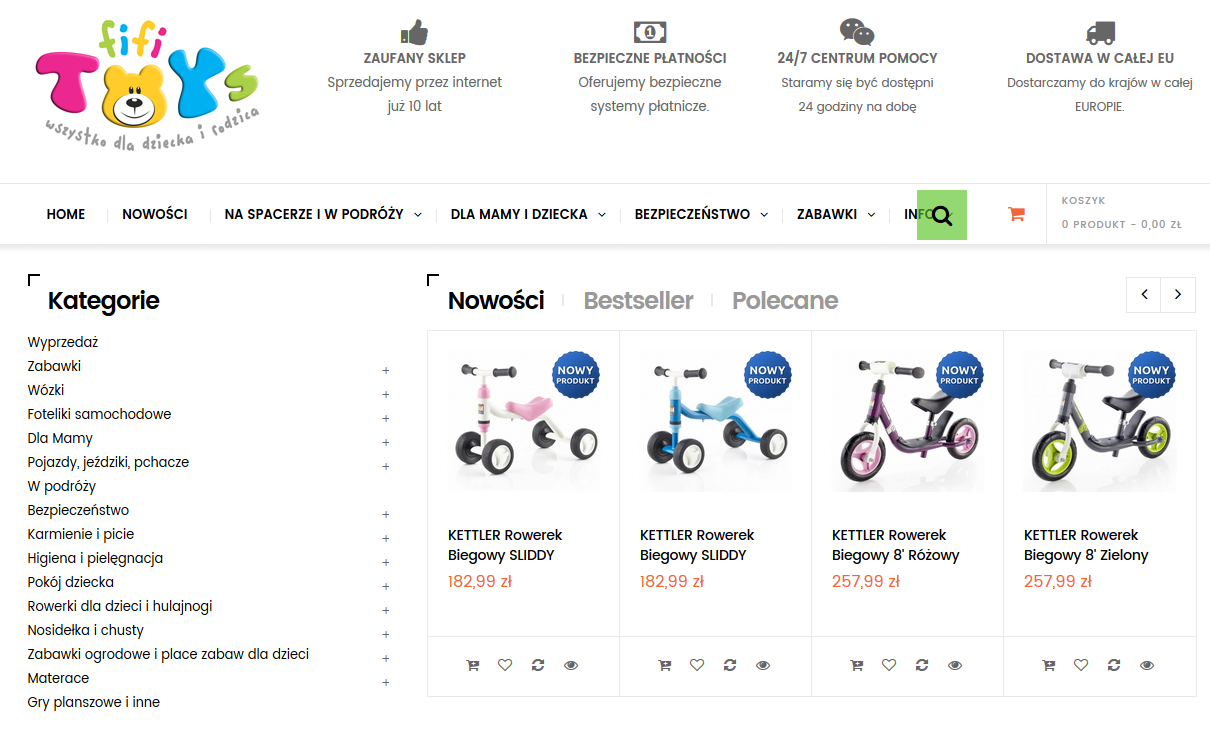The width and height of the screenshot is (1210, 737).
Task: Click the green search magnifier icon
Action: [x=941, y=215]
